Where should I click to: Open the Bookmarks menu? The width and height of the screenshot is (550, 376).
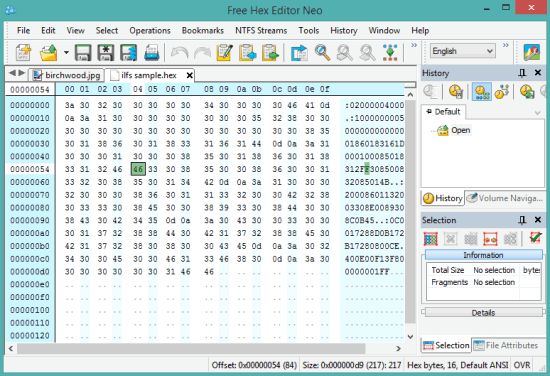[x=203, y=31]
